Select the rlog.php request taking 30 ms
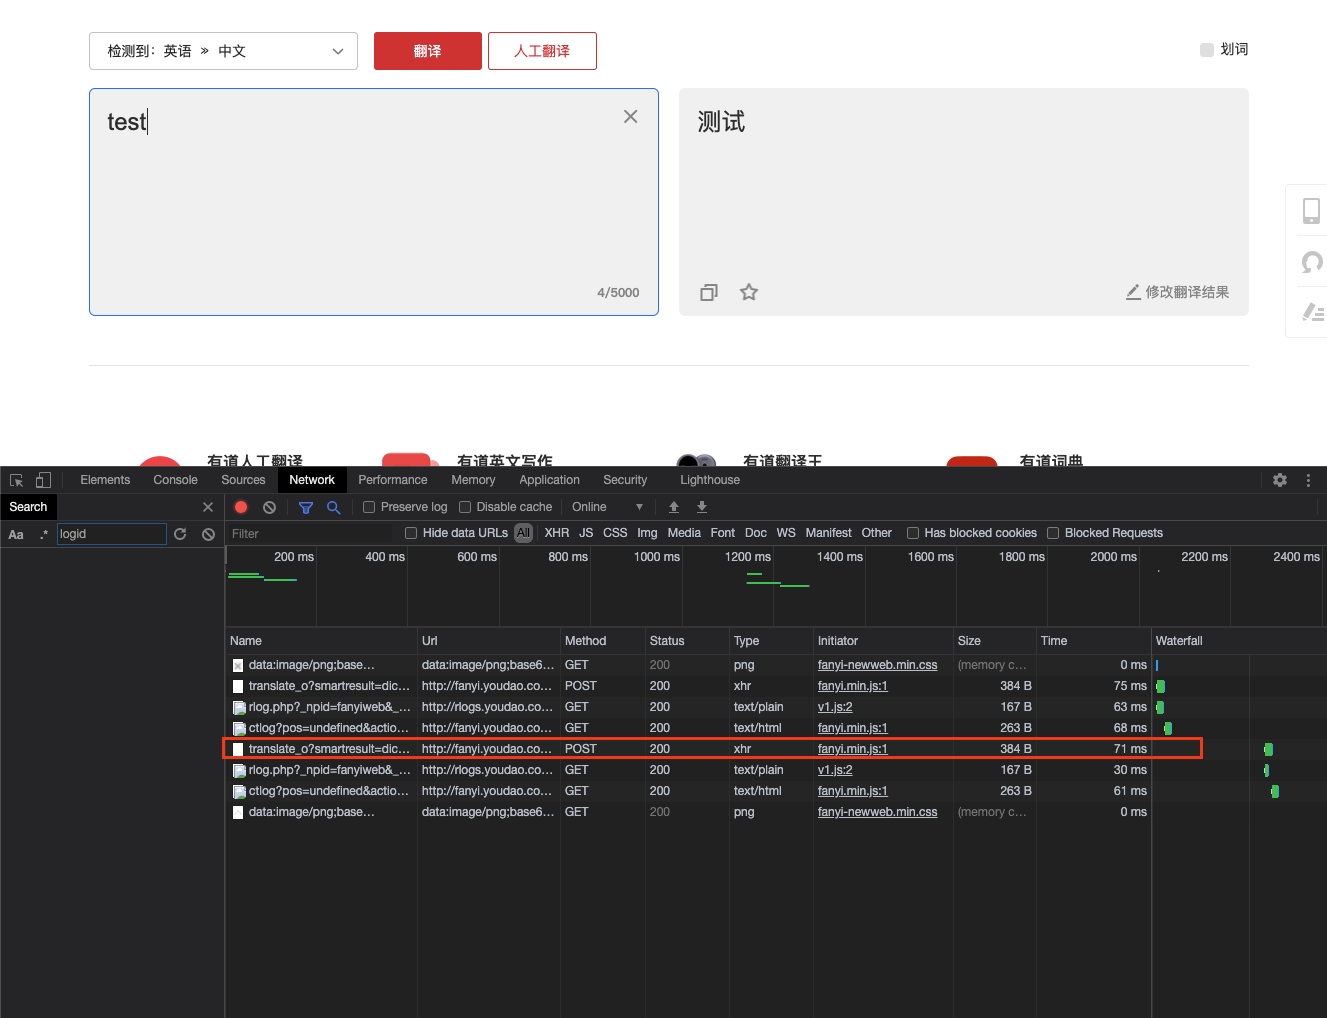This screenshot has width=1327, height=1018. click(688, 770)
